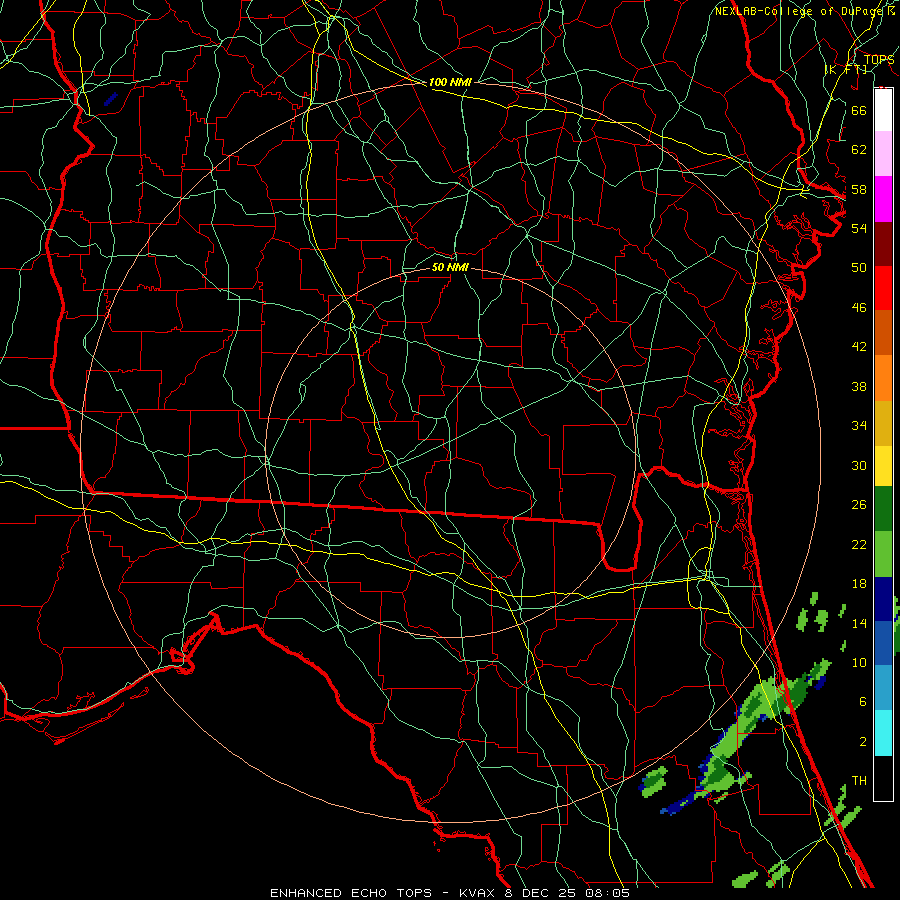Click the small navy echo near top-left
900x900 pixels.
[111, 99]
